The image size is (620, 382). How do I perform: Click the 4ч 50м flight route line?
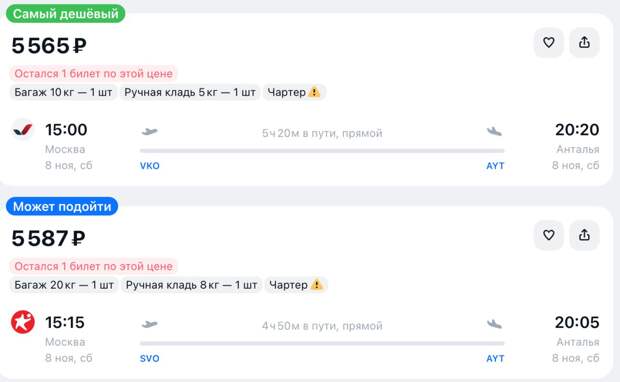[x=322, y=343]
